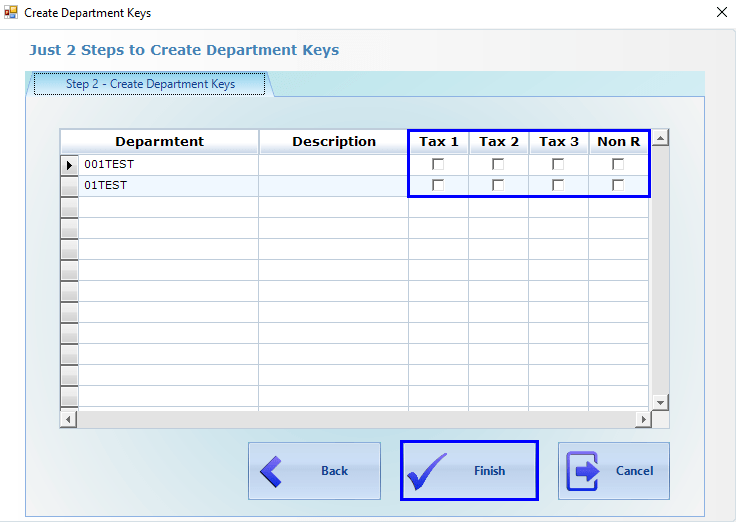Go back with the Back button

tap(314, 471)
